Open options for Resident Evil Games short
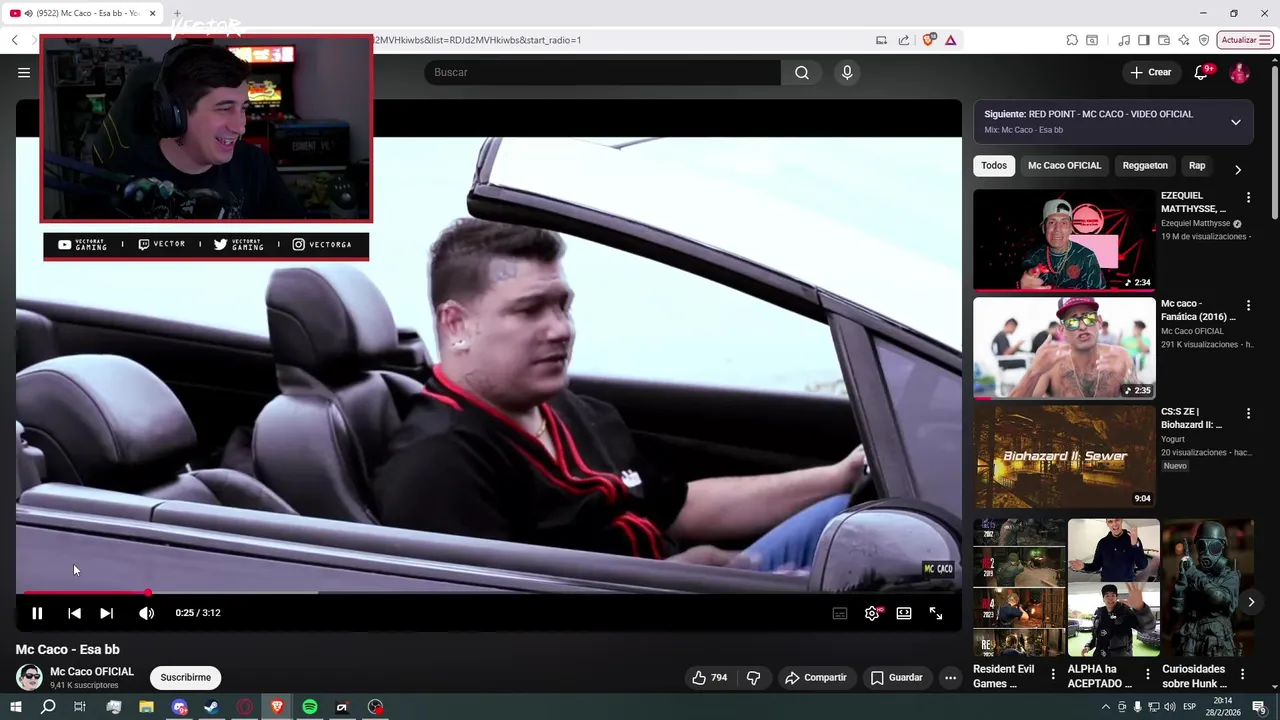Viewport: 1280px width, 720px height. (x=1052, y=675)
